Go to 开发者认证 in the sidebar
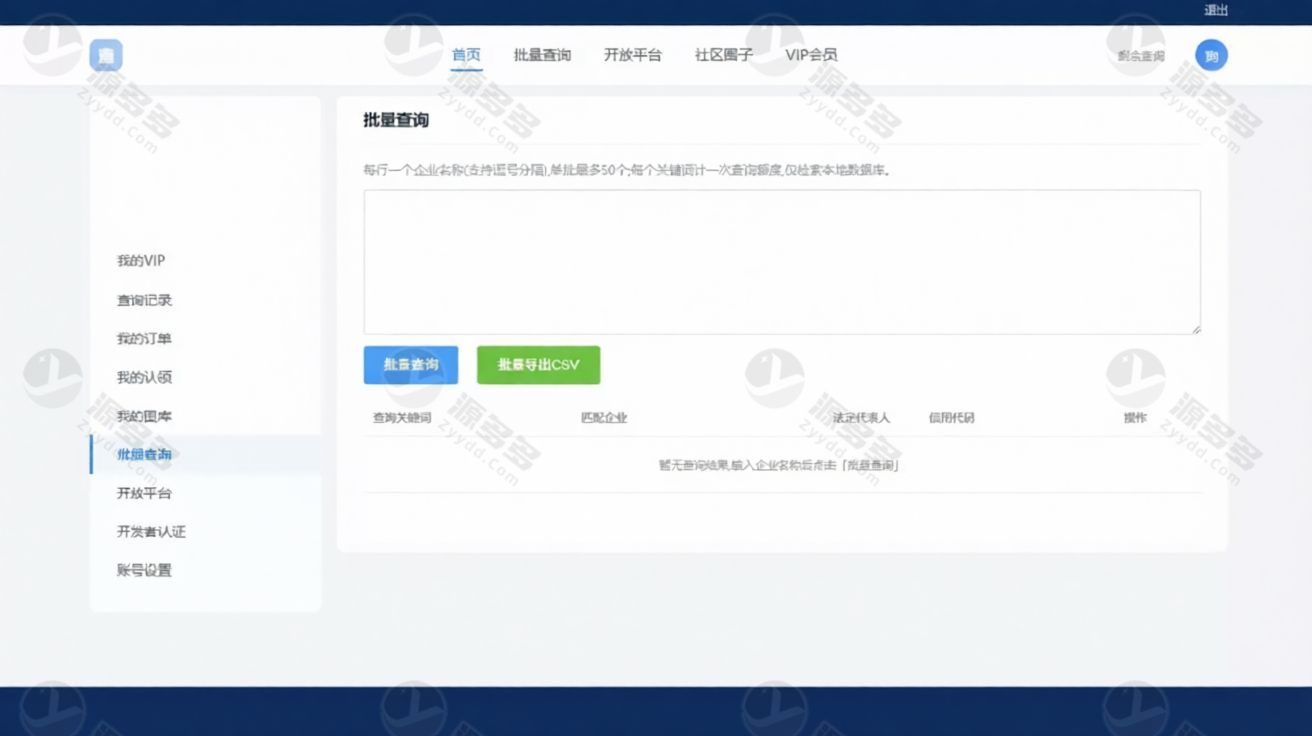1312x736 pixels. pos(151,532)
